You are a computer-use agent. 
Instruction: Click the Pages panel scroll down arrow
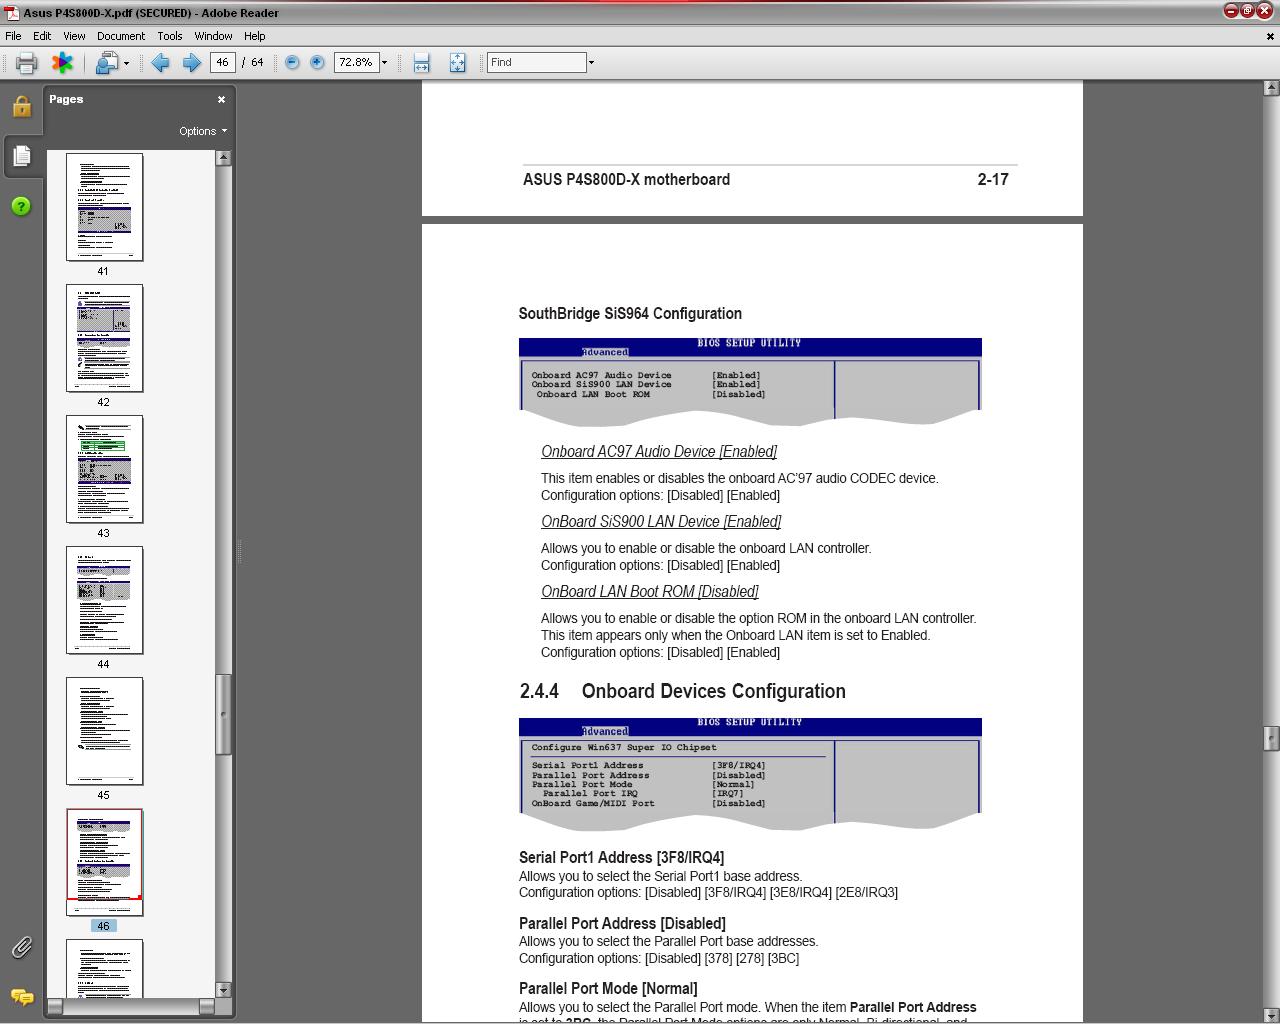click(x=224, y=990)
